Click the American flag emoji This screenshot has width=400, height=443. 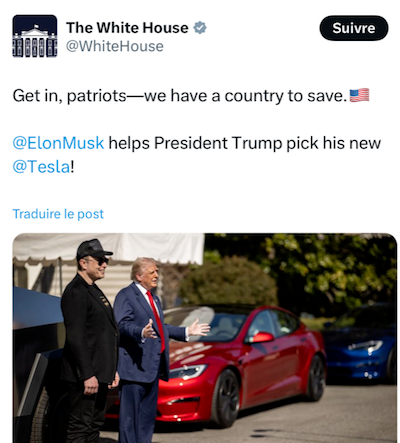pos(359,95)
